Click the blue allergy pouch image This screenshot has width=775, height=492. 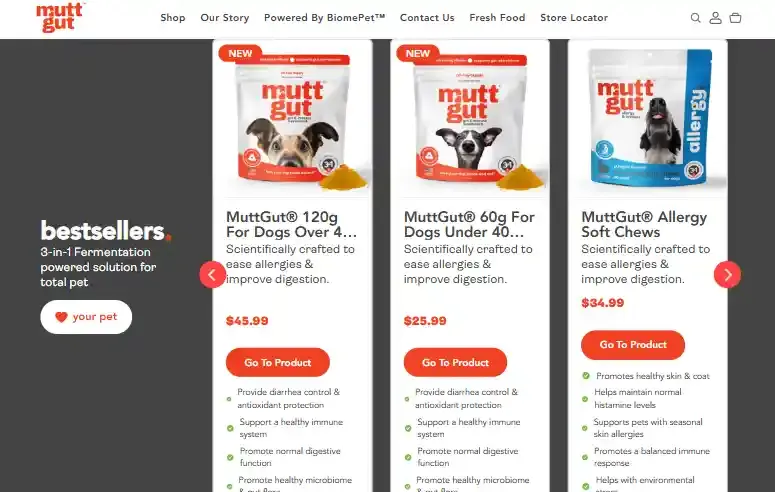click(x=651, y=118)
